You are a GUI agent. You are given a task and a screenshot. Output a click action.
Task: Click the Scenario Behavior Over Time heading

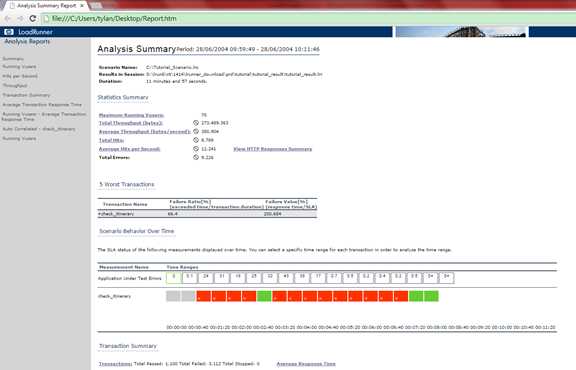coord(137,231)
